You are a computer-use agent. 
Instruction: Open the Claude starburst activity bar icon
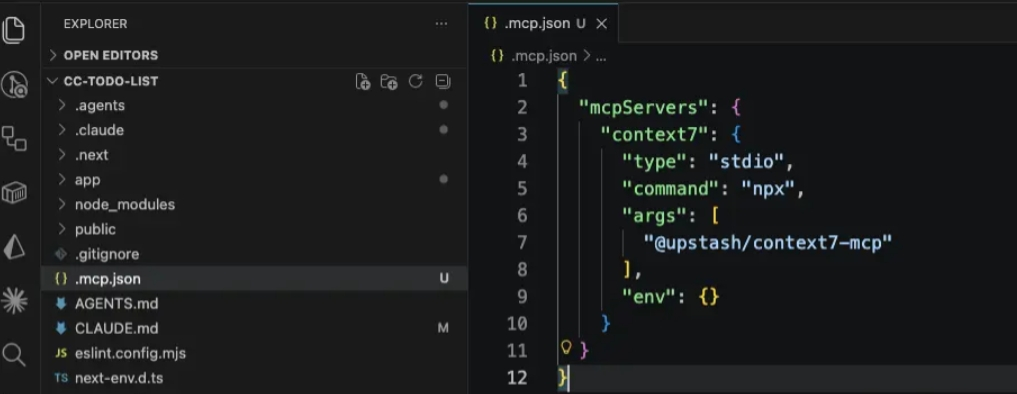(x=14, y=300)
